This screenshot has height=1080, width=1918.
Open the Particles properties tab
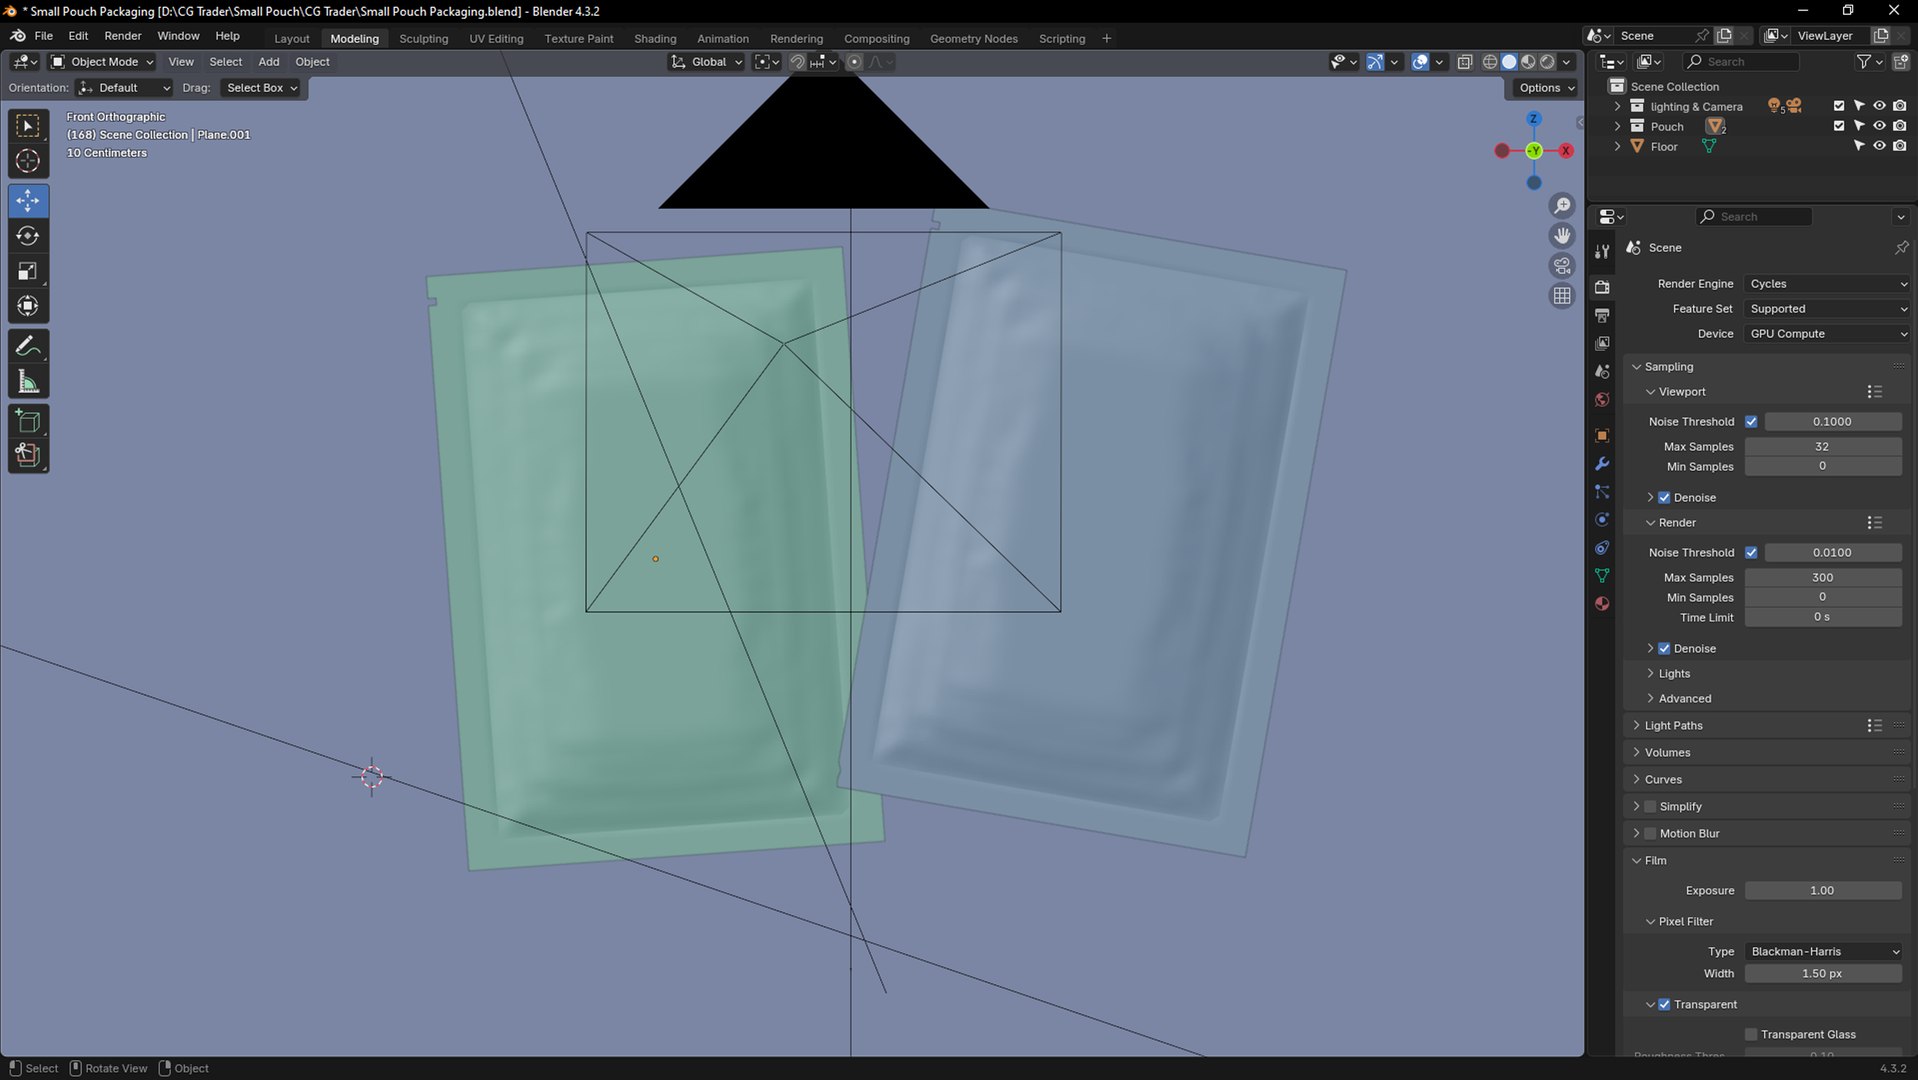click(x=1602, y=492)
